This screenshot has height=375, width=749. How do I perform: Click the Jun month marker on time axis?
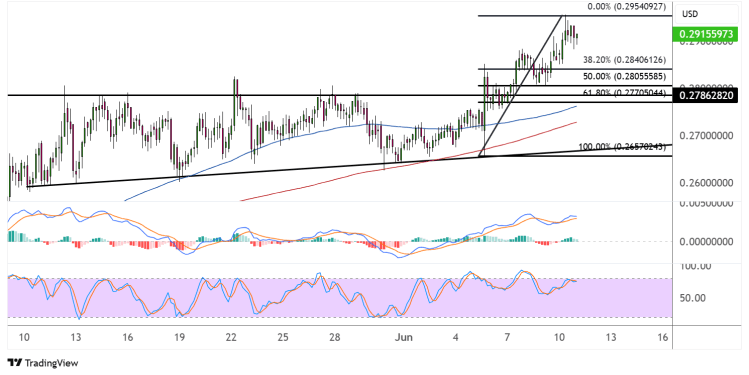(404, 337)
